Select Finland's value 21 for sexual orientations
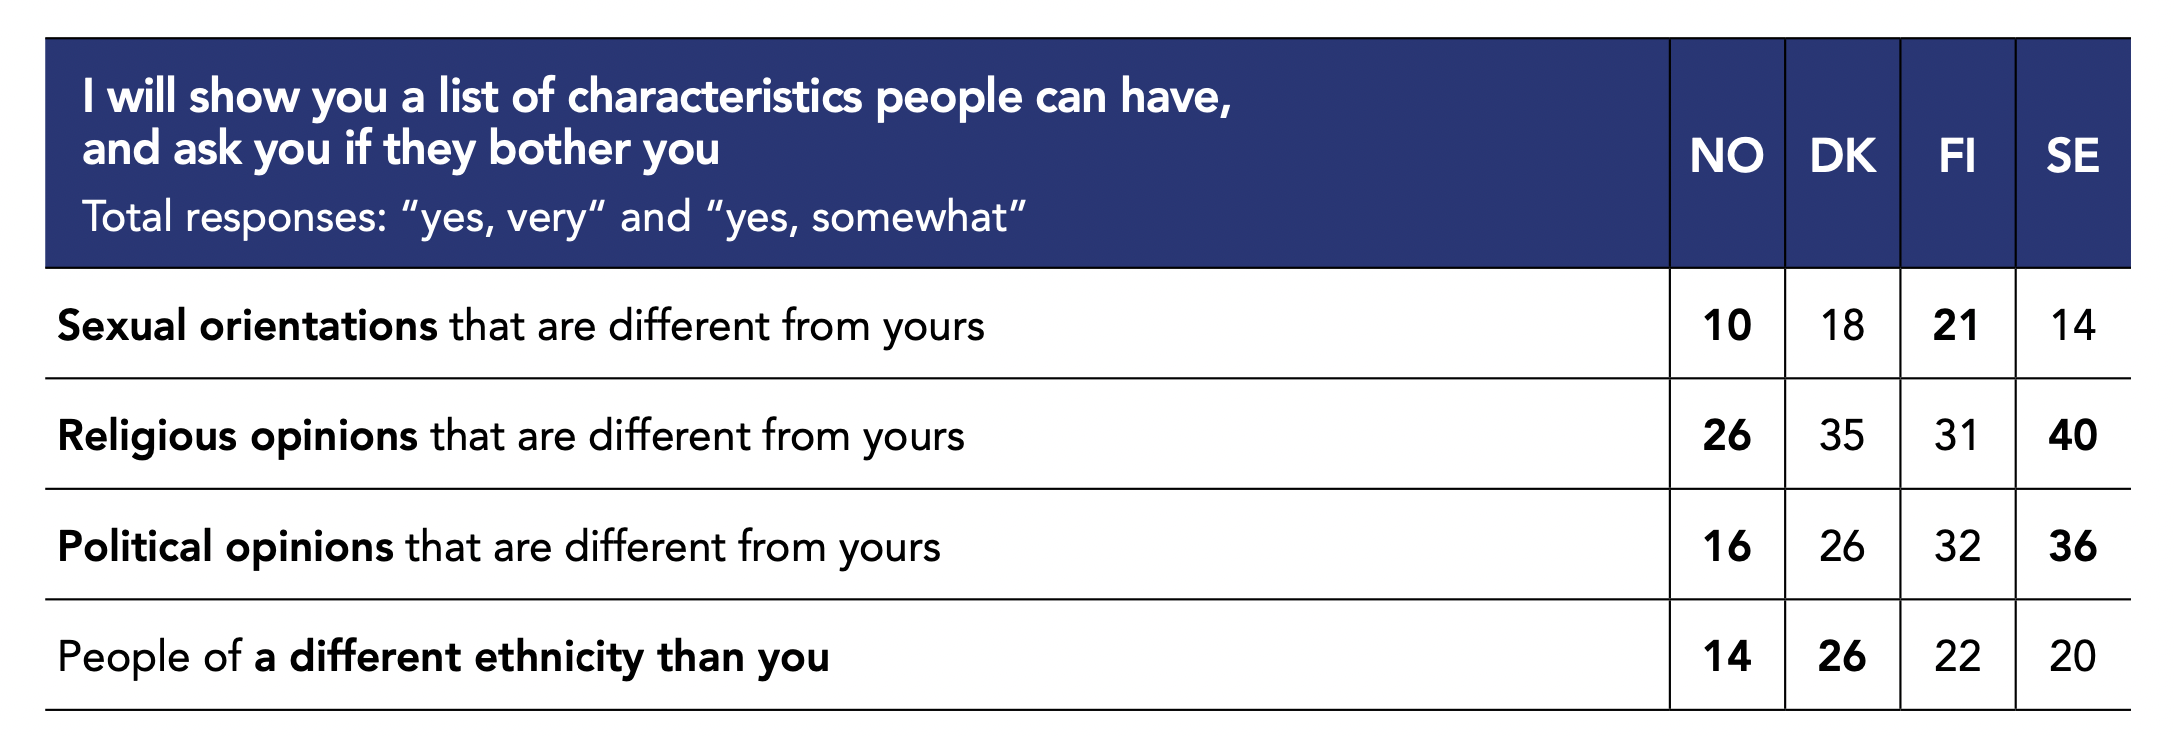The height and width of the screenshot is (736, 2174). (x=1956, y=326)
